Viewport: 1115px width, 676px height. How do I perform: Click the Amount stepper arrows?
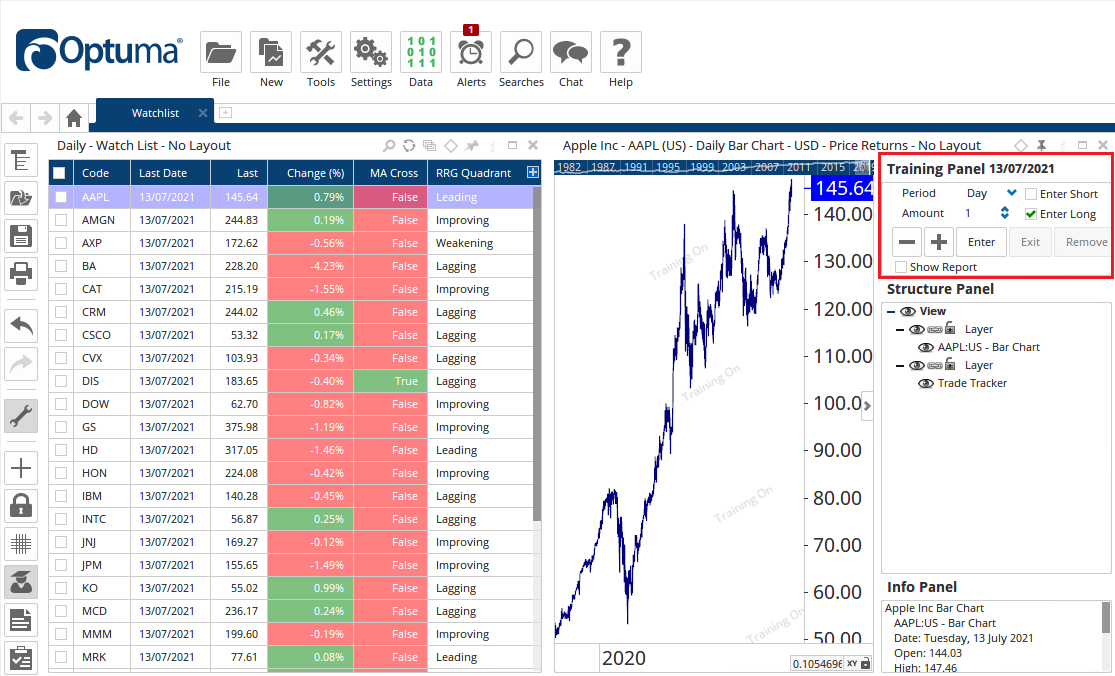pyautogui.click(x=1005, y=213)
